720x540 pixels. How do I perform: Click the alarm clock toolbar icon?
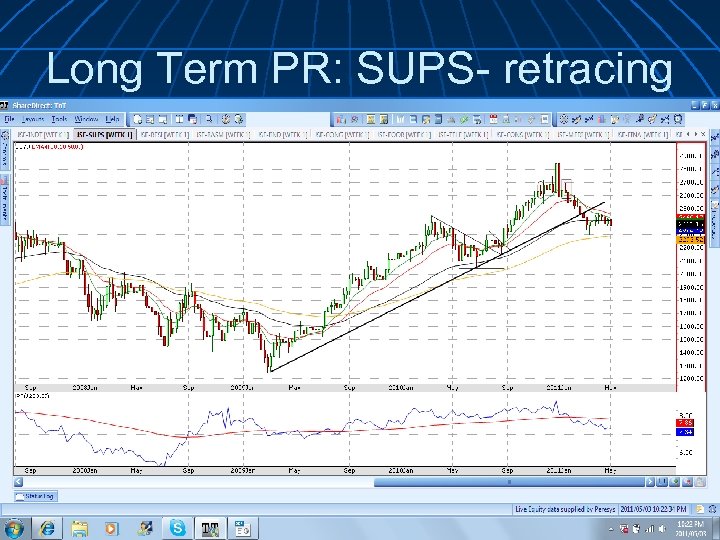[x=678, y=119]
